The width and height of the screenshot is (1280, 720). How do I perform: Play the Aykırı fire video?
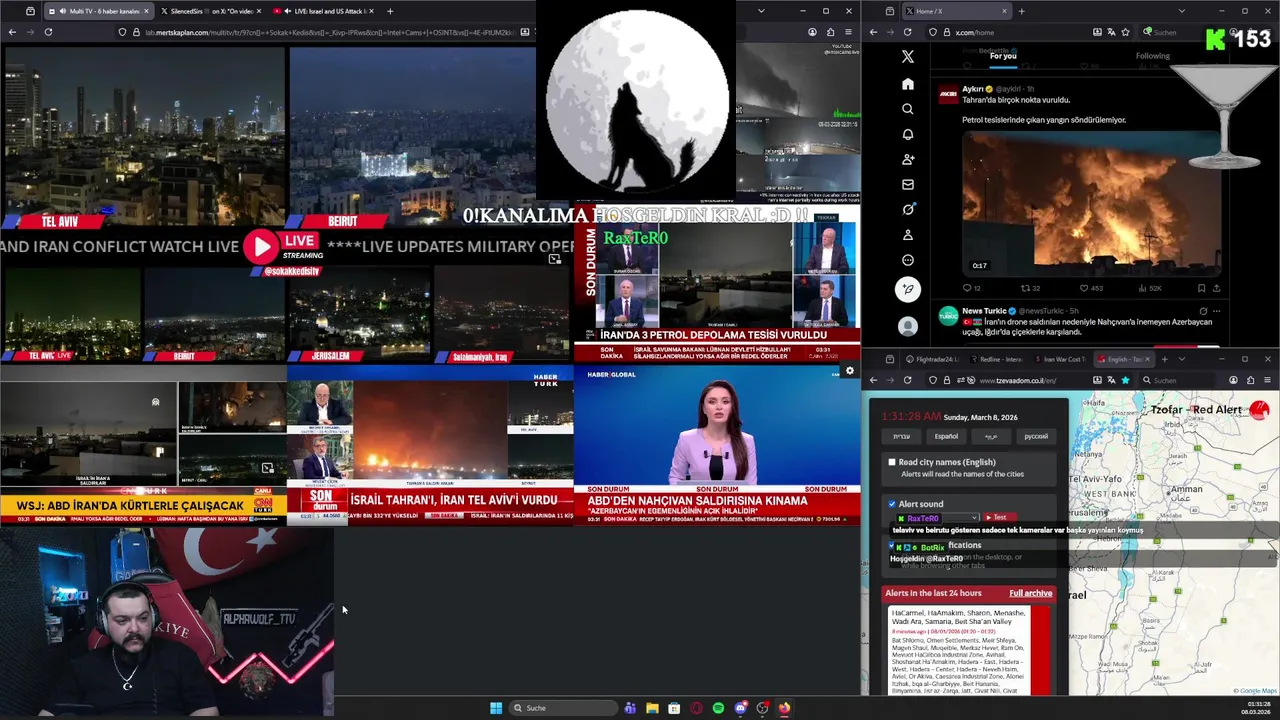[x=1092, y=205]
